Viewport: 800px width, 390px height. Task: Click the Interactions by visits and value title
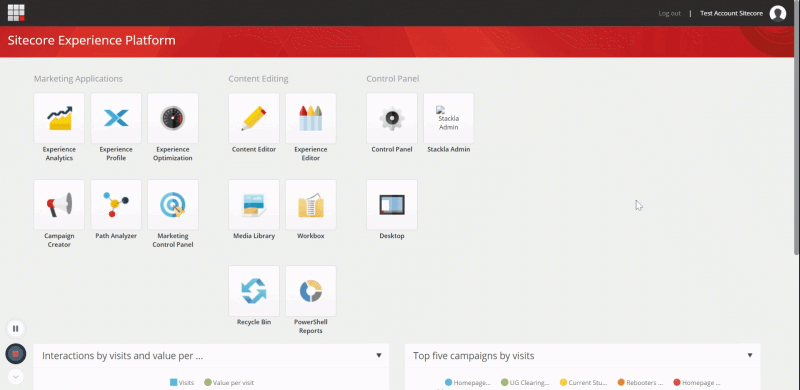pos(122,356)
